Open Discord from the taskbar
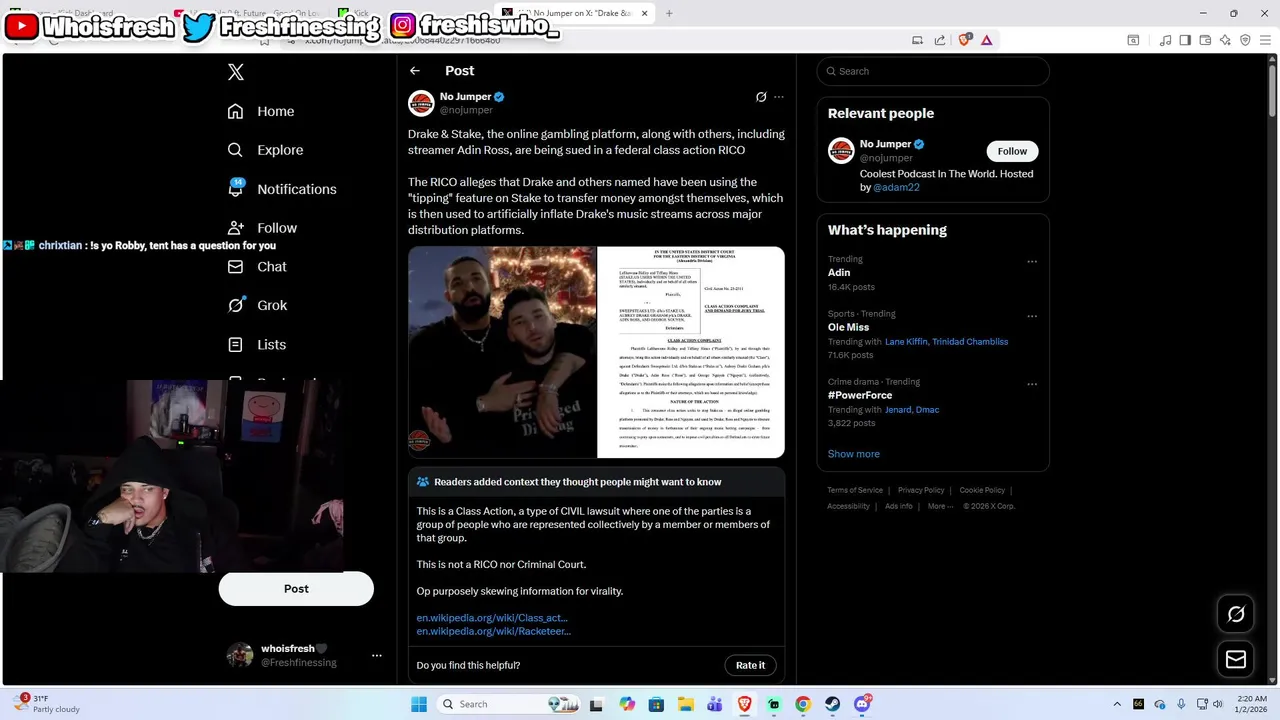 tap(862, 704)
